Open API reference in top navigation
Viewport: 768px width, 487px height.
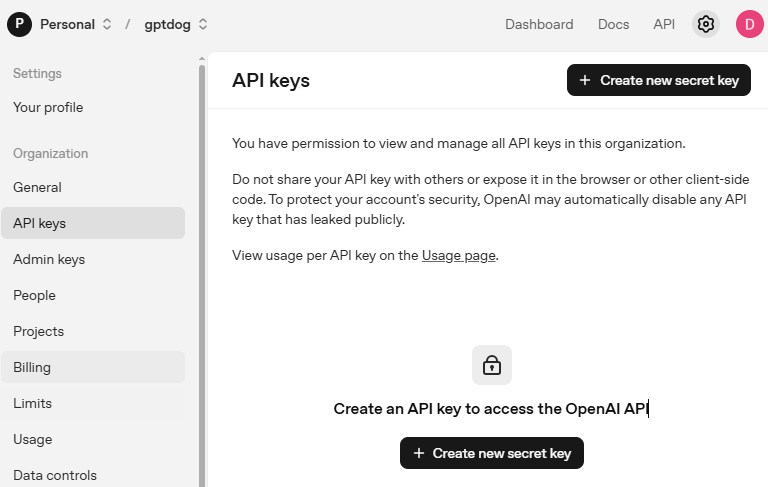pyautogui.click(x=664, y=24)
